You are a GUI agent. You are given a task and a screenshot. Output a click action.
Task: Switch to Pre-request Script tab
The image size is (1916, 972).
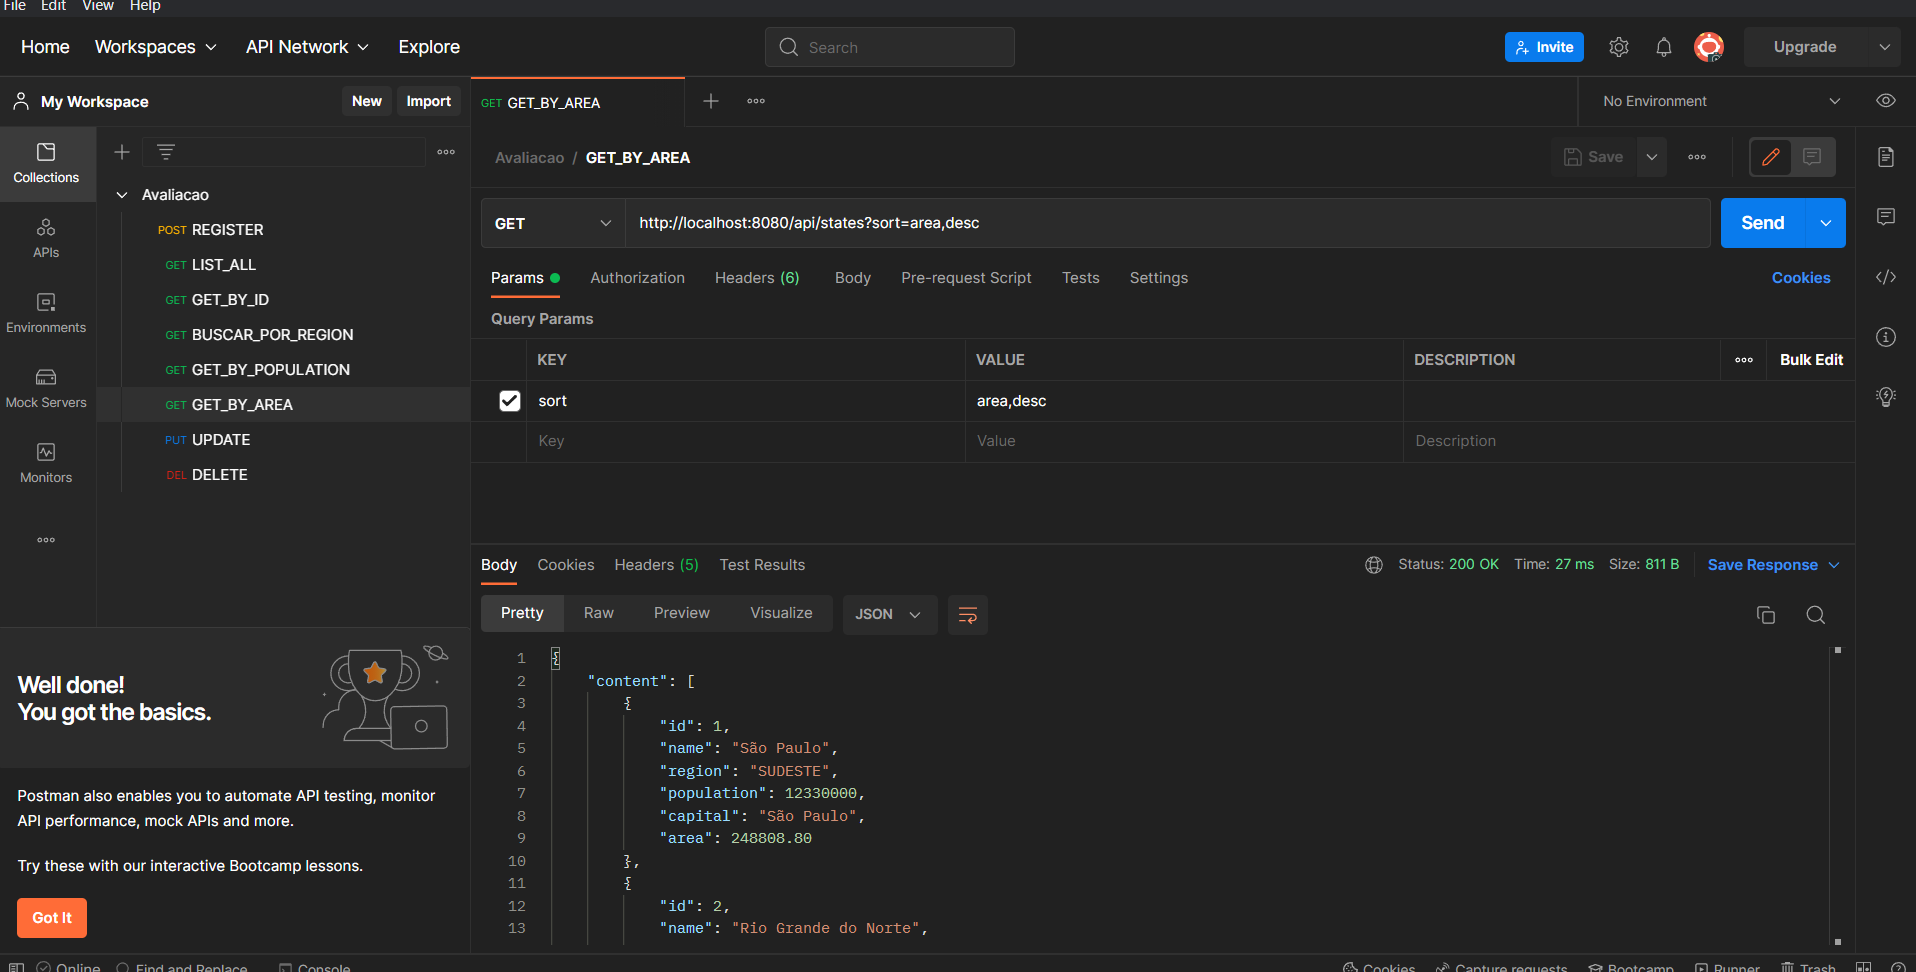tap(966, 278)
